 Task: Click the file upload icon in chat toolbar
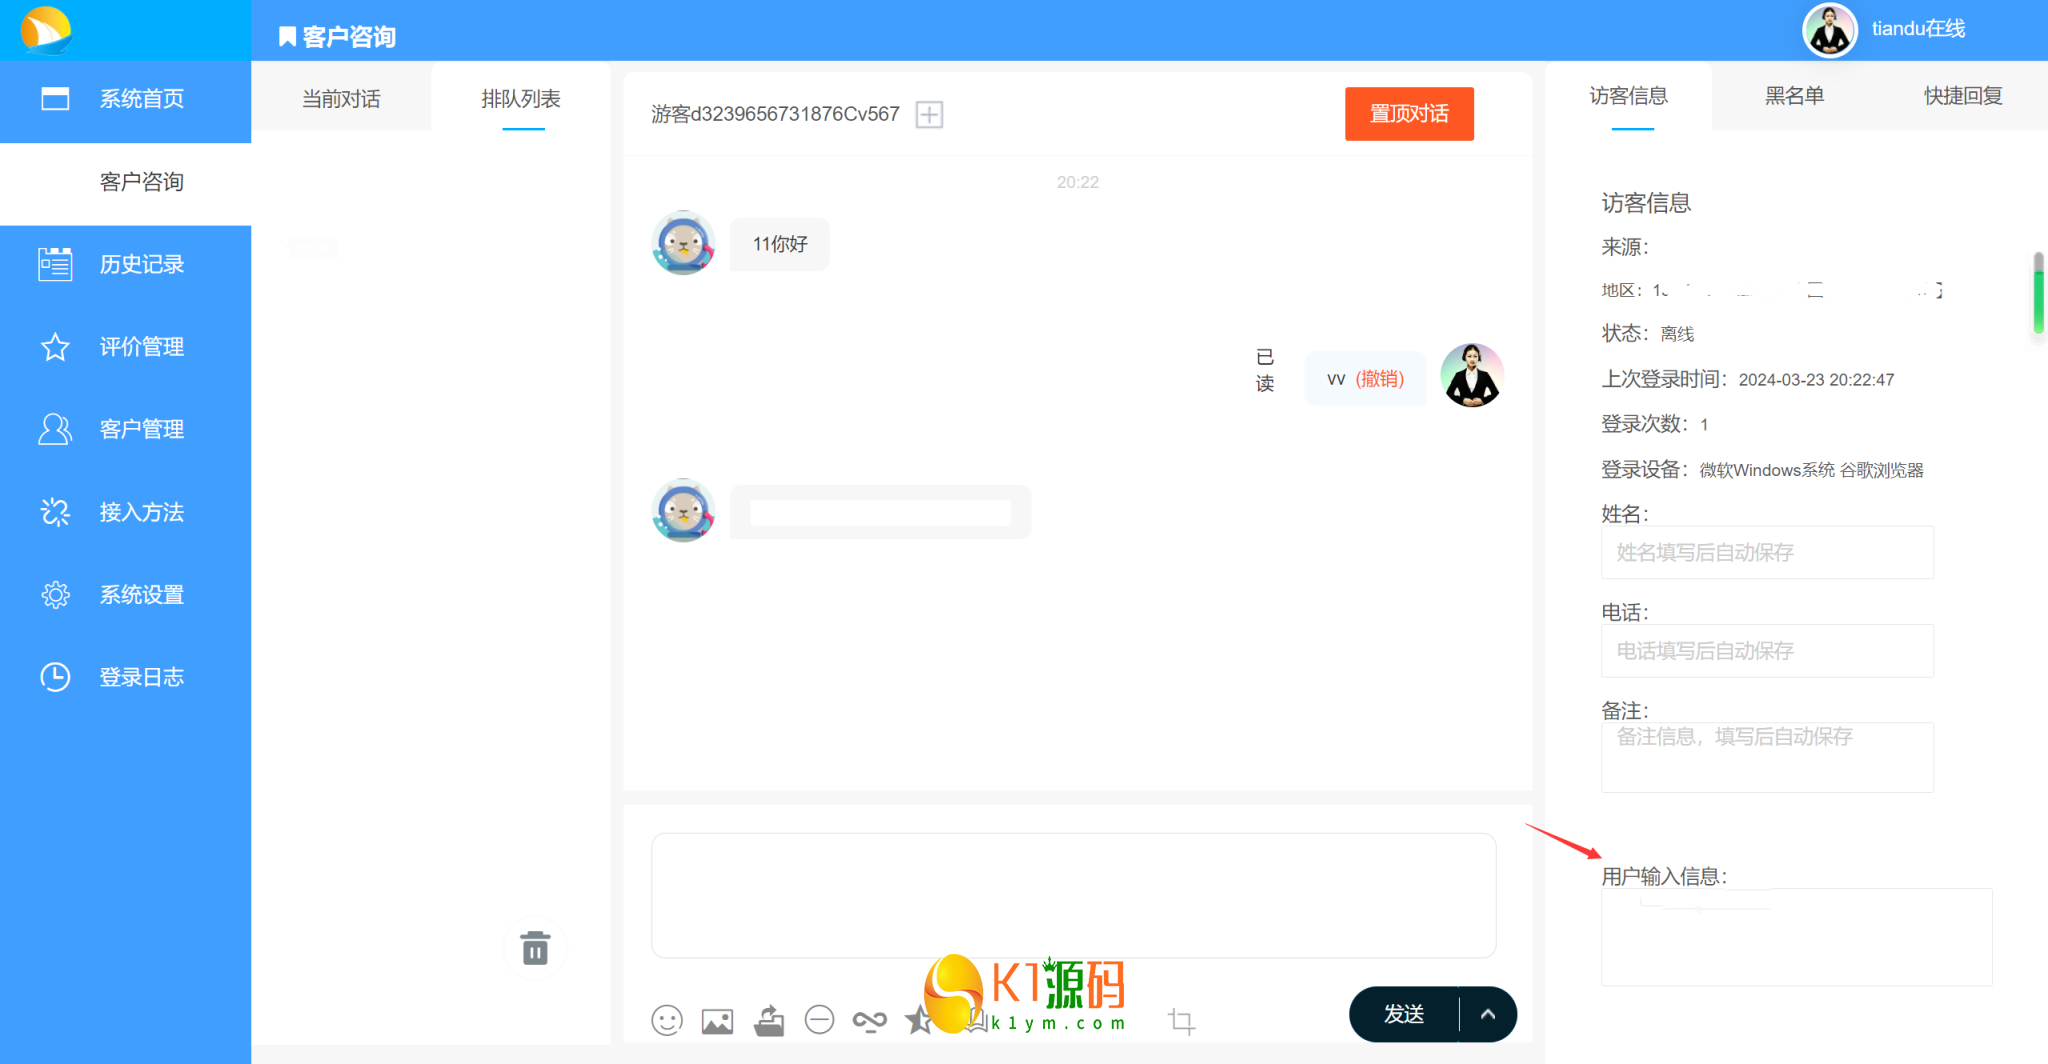(x=769, y=1020)
